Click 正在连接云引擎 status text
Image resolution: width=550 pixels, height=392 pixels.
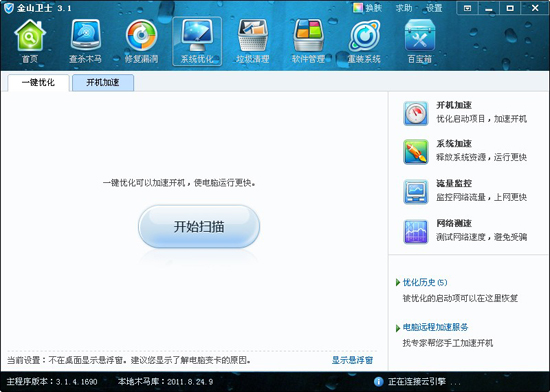423,381
